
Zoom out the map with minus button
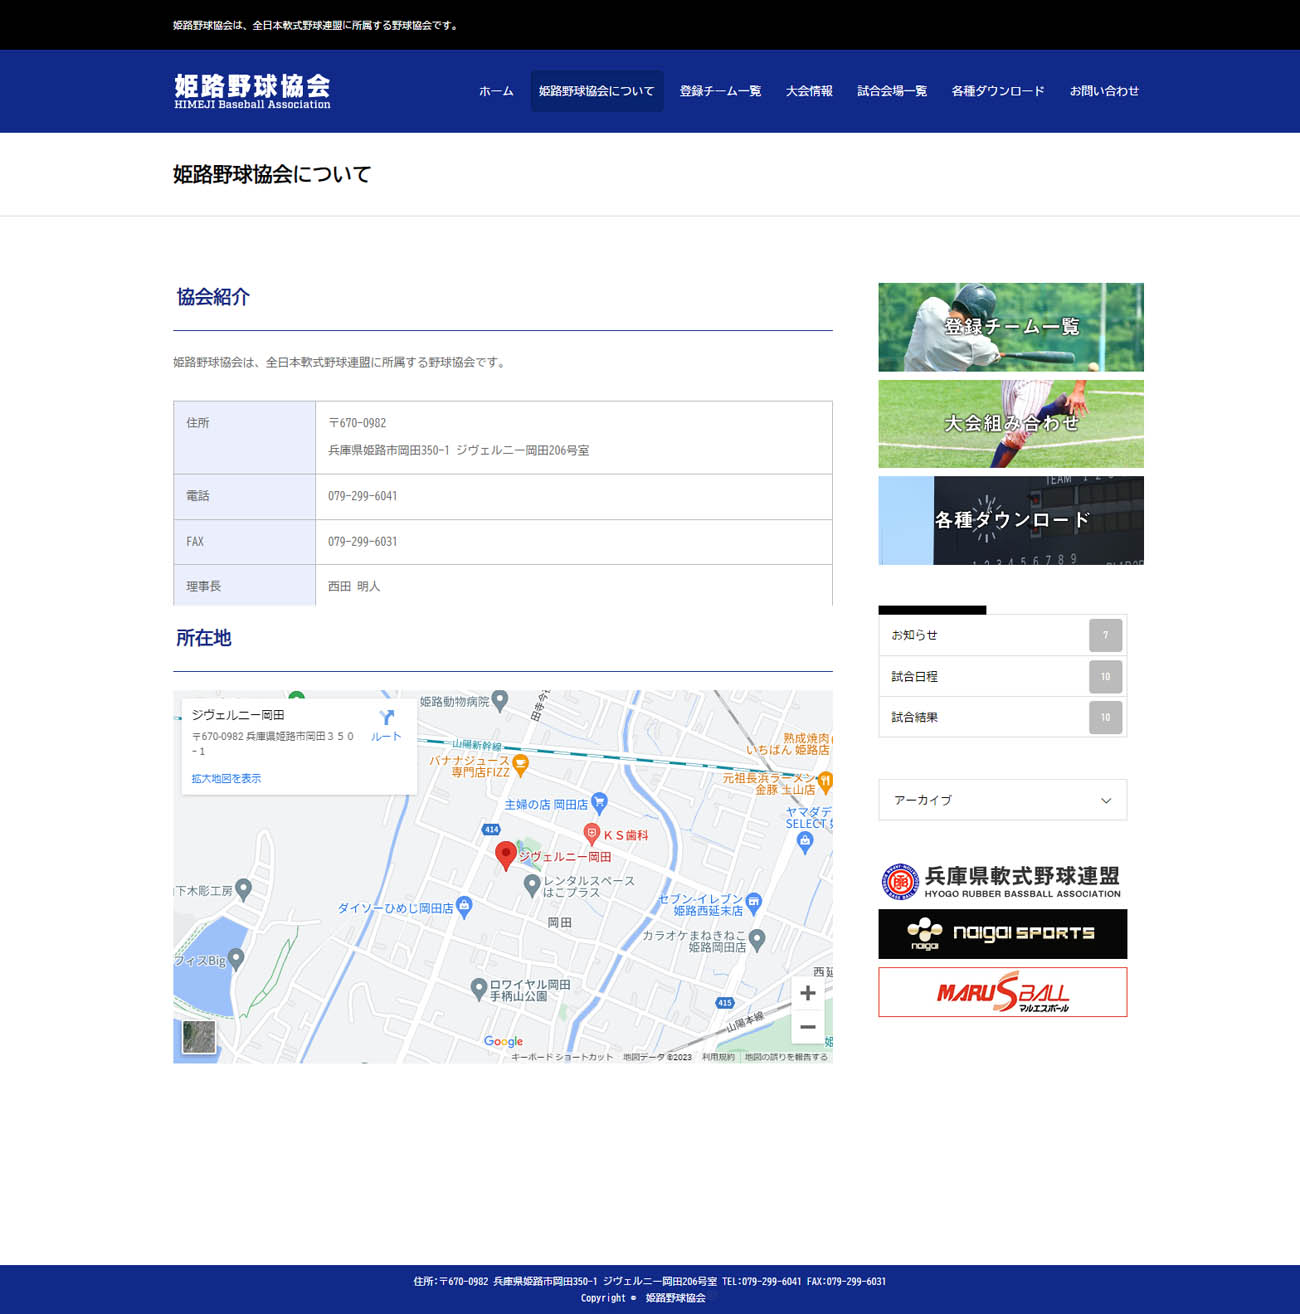(x=808, y=1027)
